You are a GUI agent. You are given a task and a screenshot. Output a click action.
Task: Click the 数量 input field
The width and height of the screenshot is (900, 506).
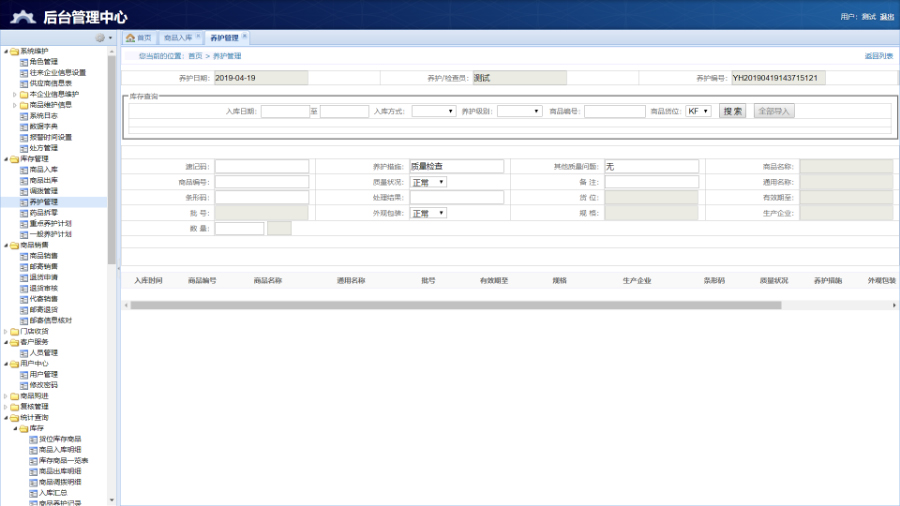click(x=239, y=229)
